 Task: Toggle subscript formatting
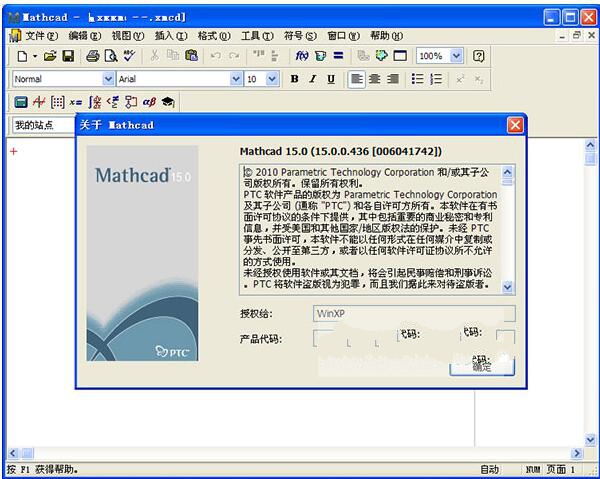point(479,79)
